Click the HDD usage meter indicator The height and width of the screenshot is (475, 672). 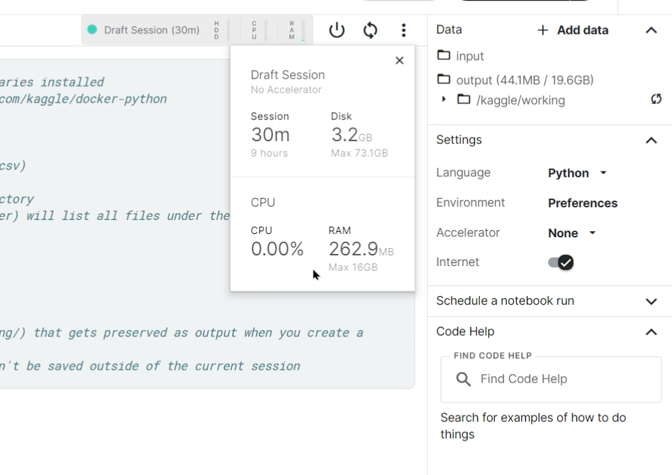[220, 30]
